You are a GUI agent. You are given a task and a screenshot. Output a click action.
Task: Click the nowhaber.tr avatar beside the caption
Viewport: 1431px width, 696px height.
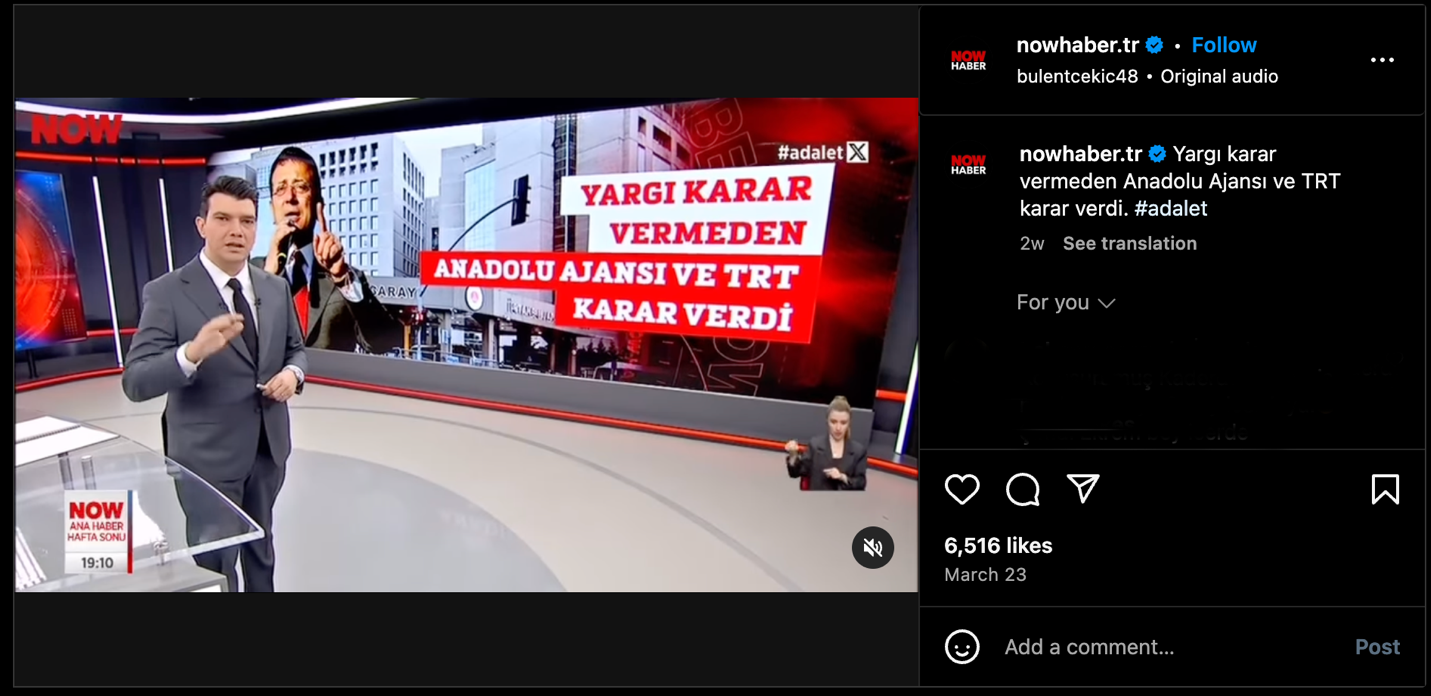coord(968,164)
